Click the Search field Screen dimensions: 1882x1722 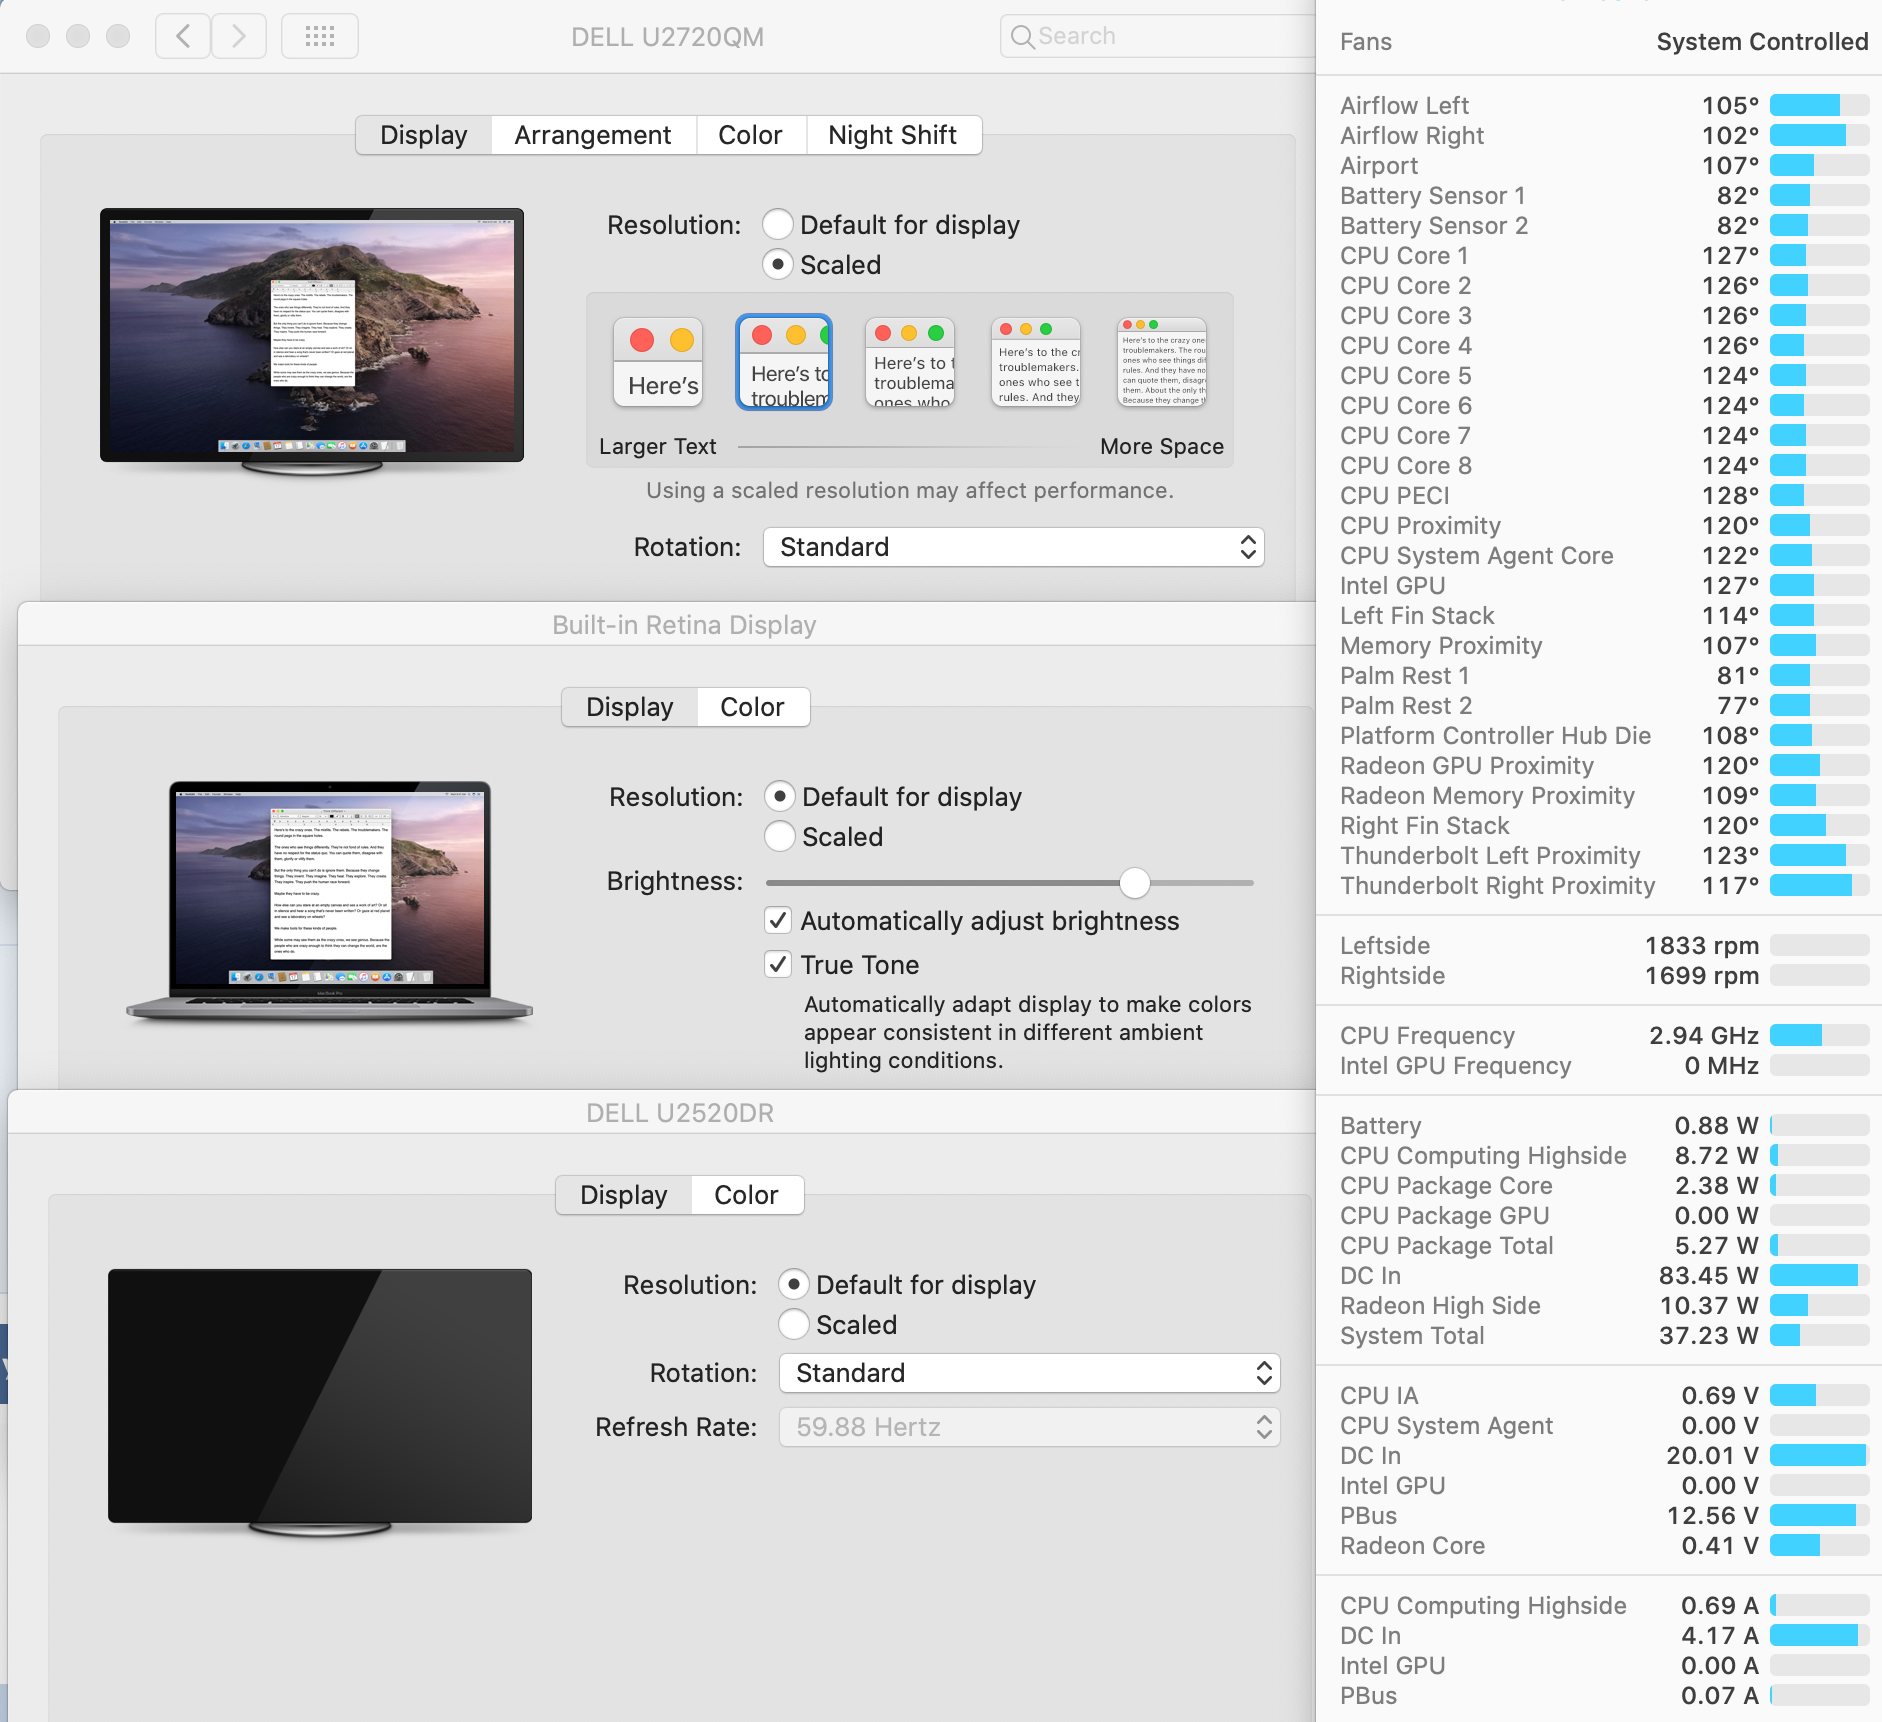[1158, 37]
